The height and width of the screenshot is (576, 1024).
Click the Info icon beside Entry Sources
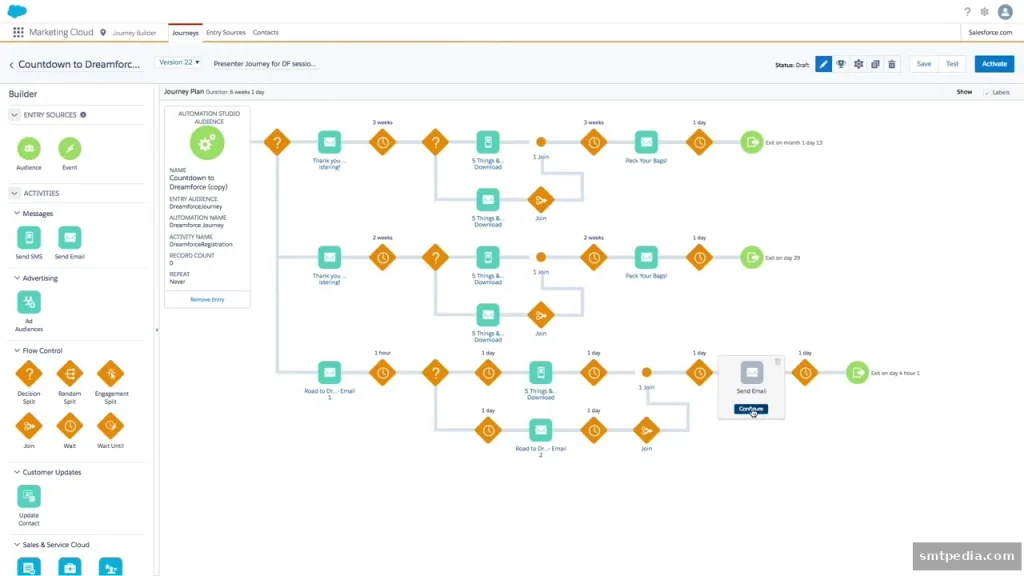83,115
